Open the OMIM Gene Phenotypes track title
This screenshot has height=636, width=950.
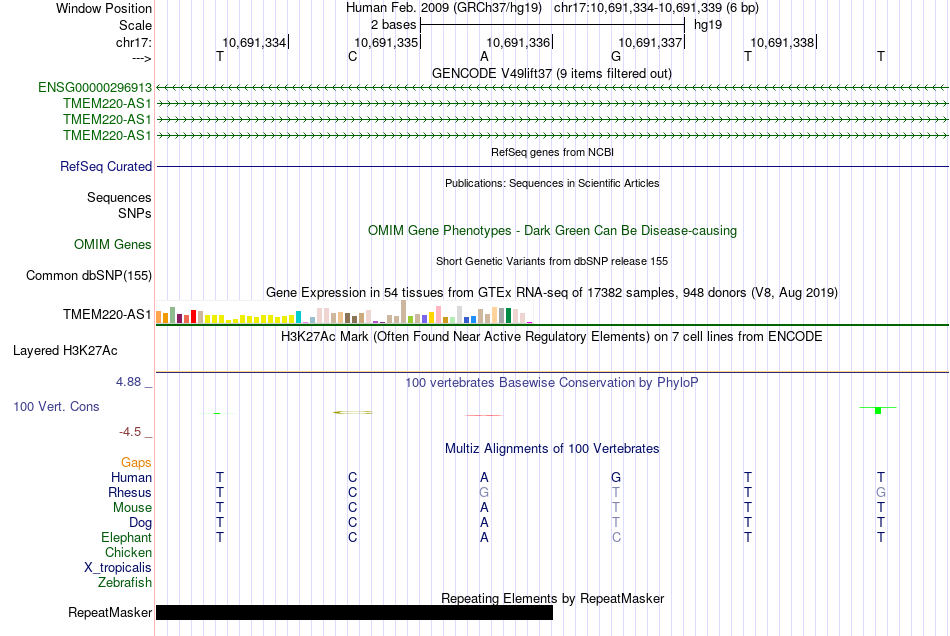click(552, 230)
